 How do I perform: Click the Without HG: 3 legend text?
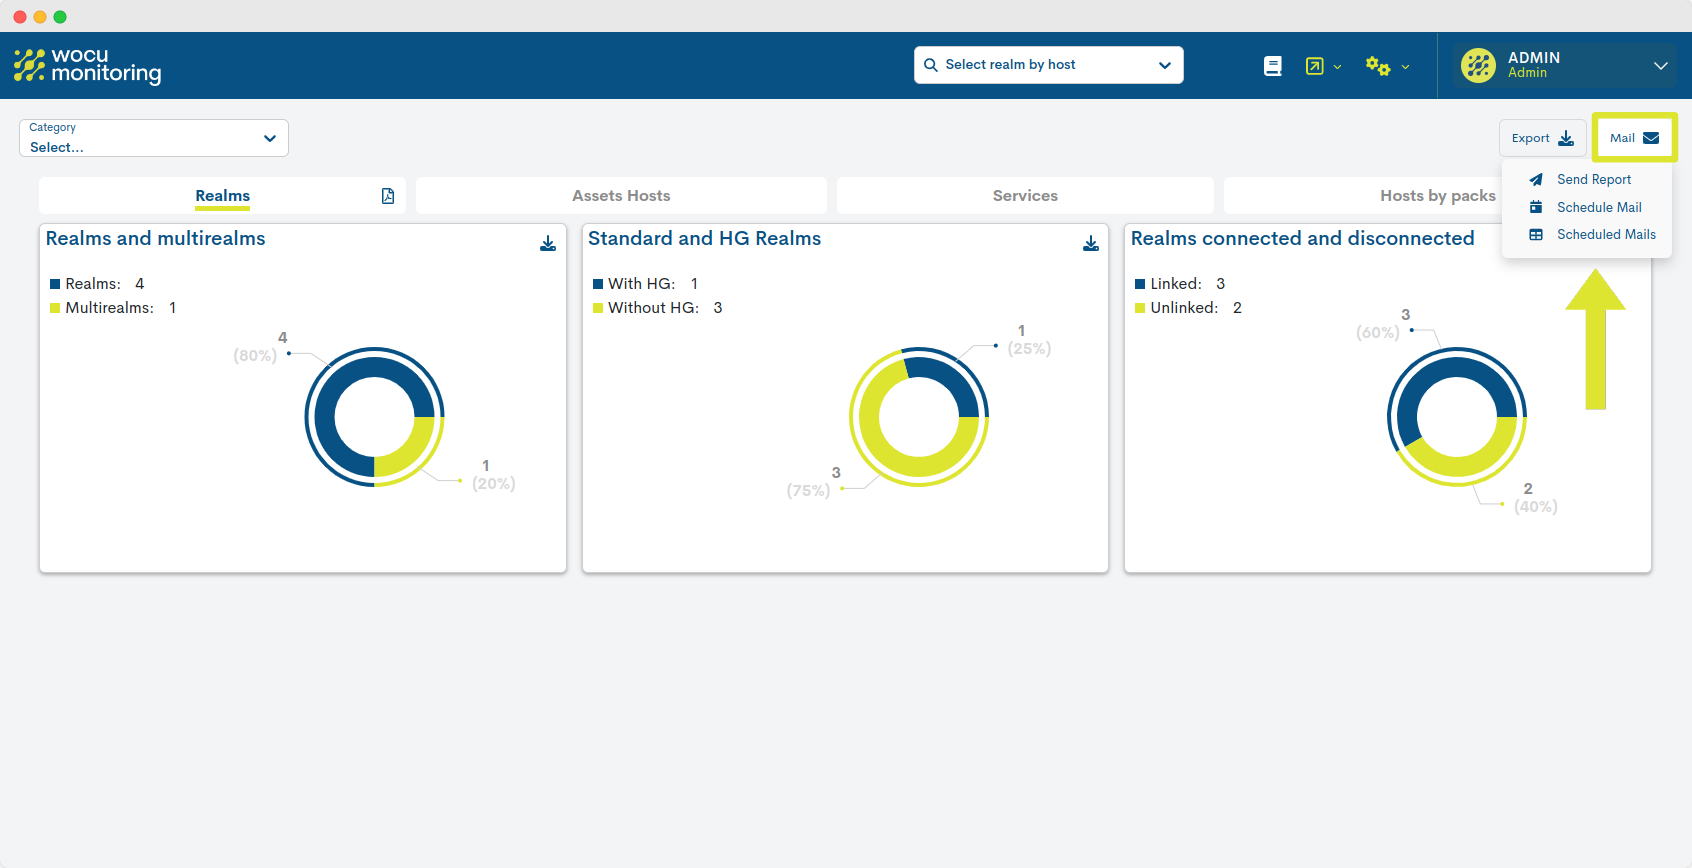click(x=665, y=308)
